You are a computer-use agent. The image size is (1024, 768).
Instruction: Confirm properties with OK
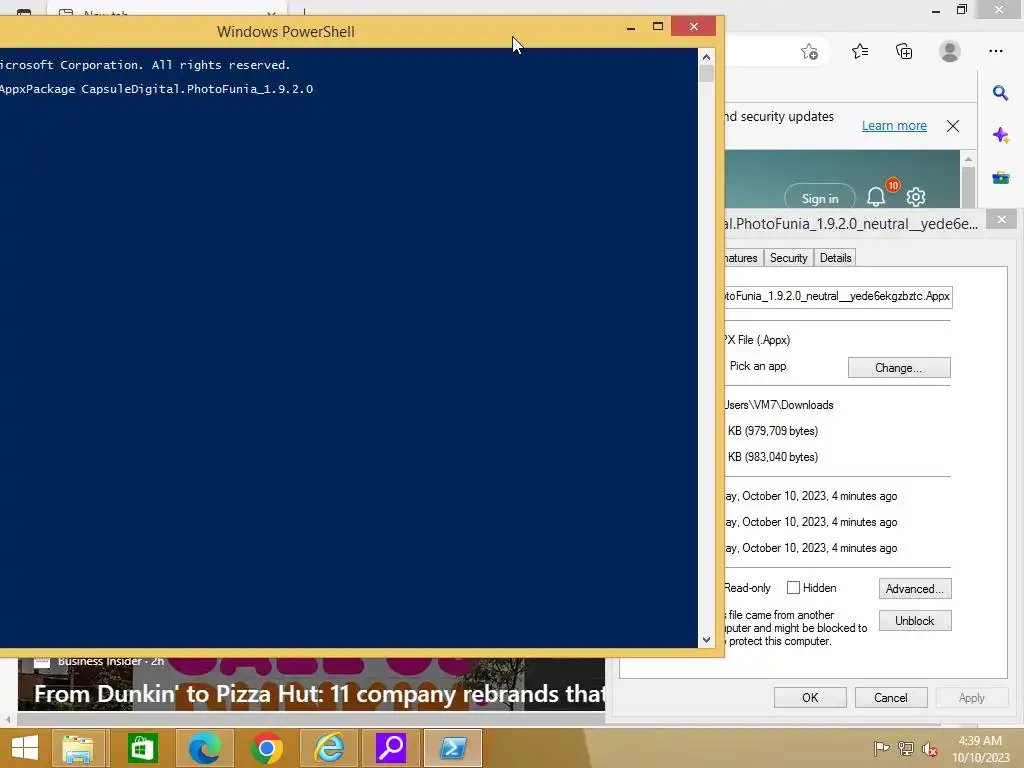[810, 697]
